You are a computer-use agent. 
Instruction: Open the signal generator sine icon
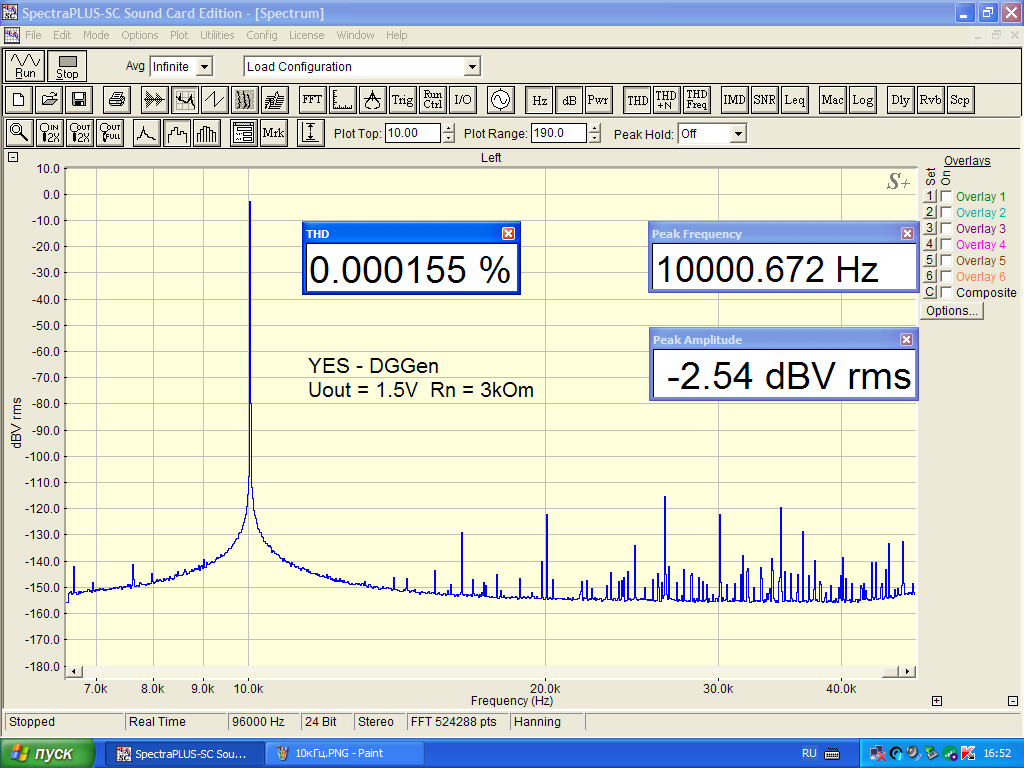point(500,100)
